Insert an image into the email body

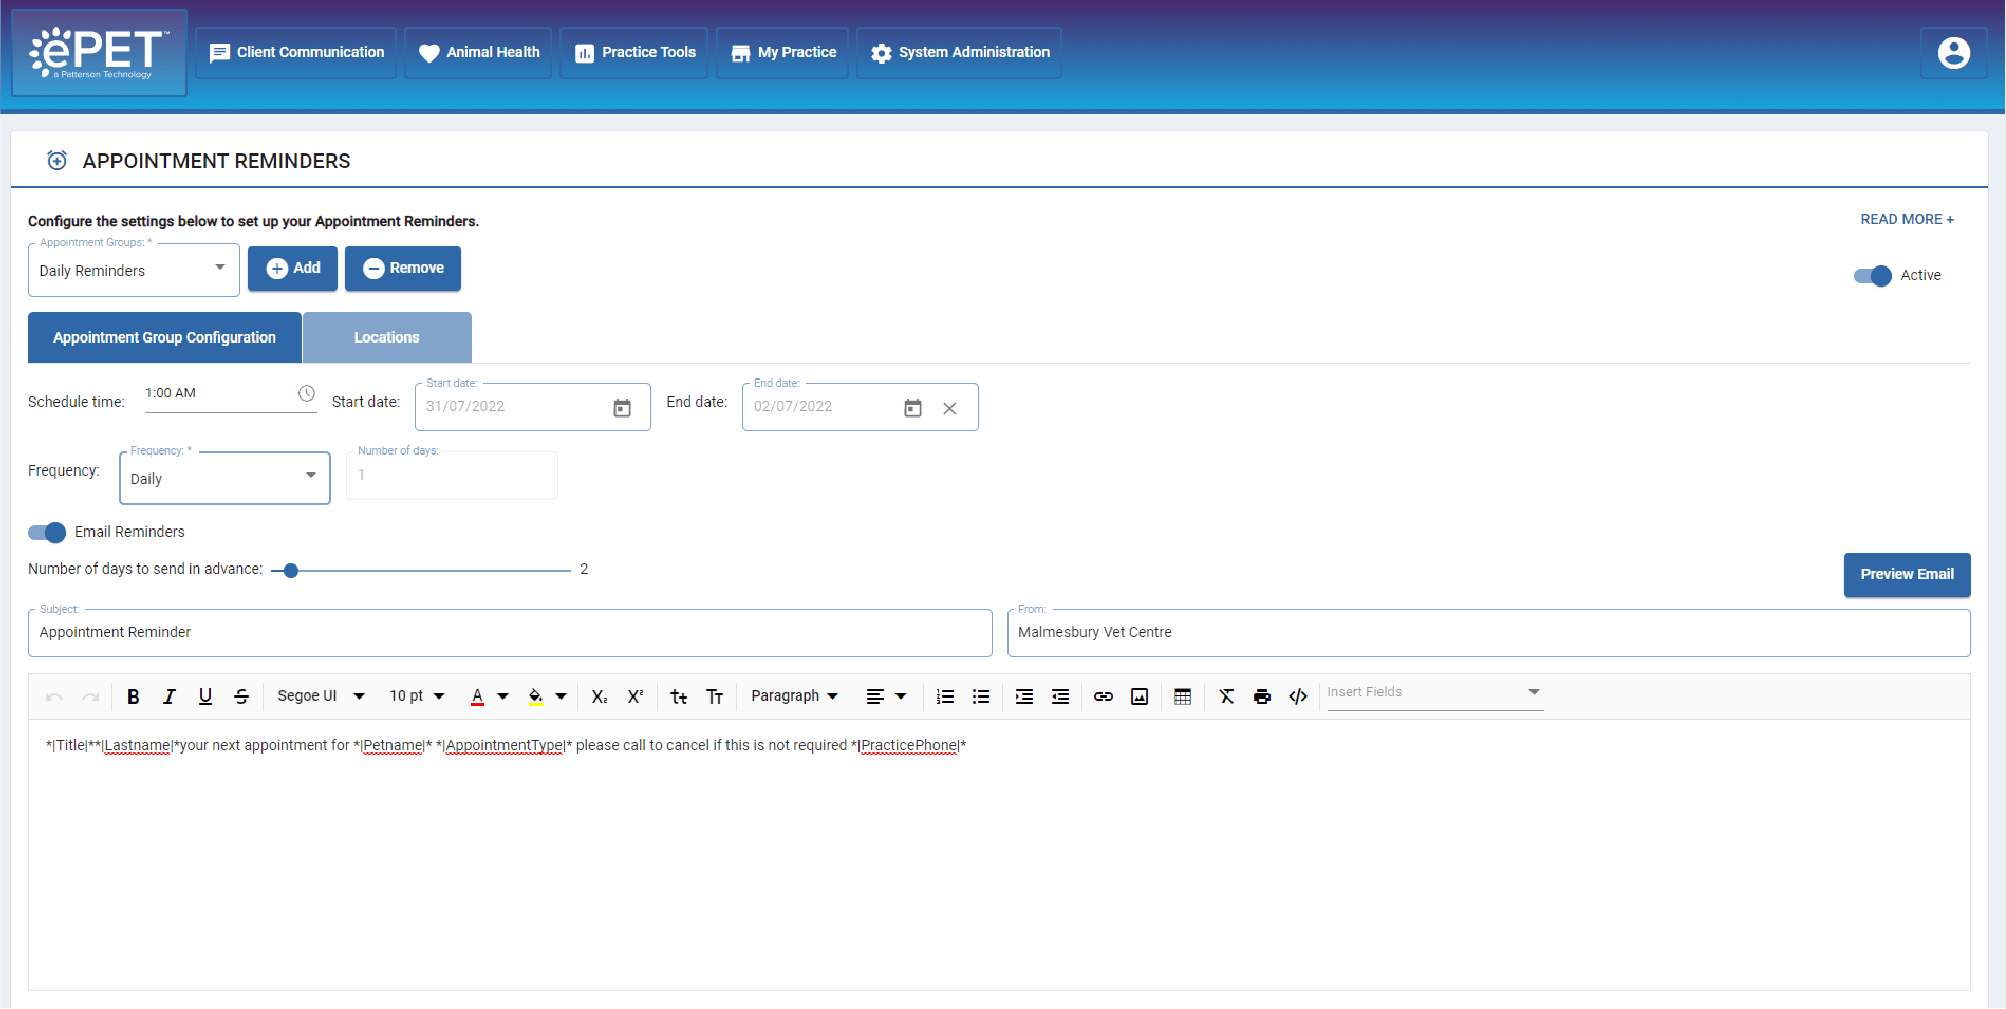(1139, 697)
